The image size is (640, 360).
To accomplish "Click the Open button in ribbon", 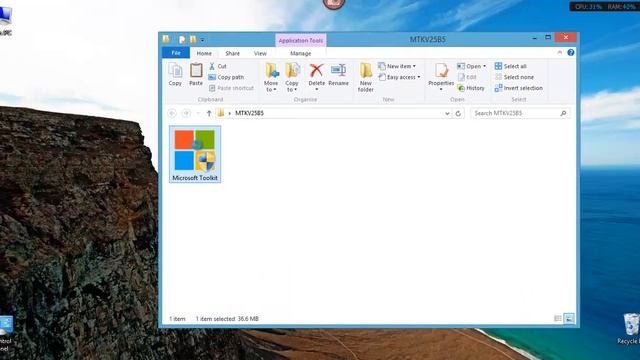I will (x=472, y=66).
